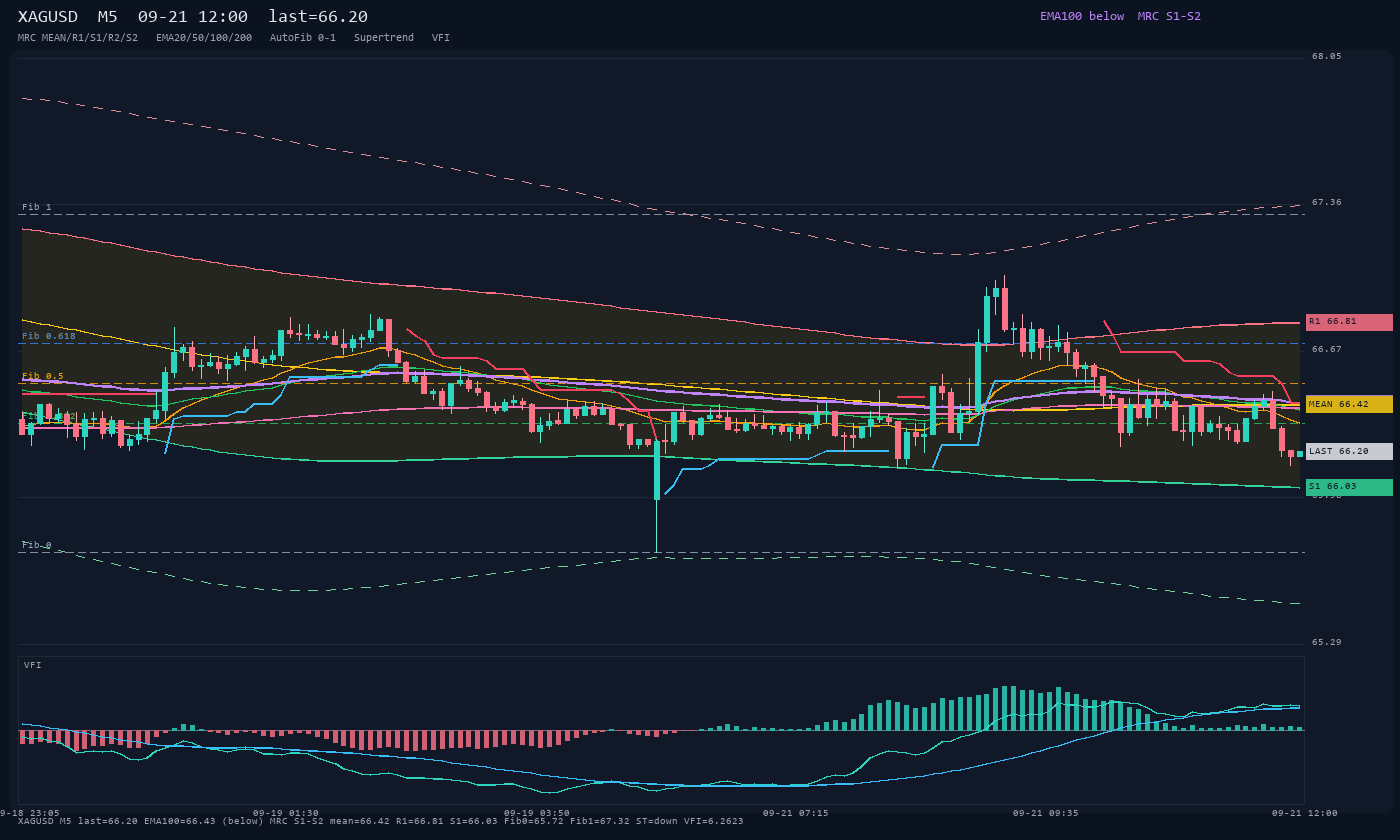Screen dimensions: 1400x840
Task: Click last=66.20 in the large chart title
Action: click(x=318, y=17)
